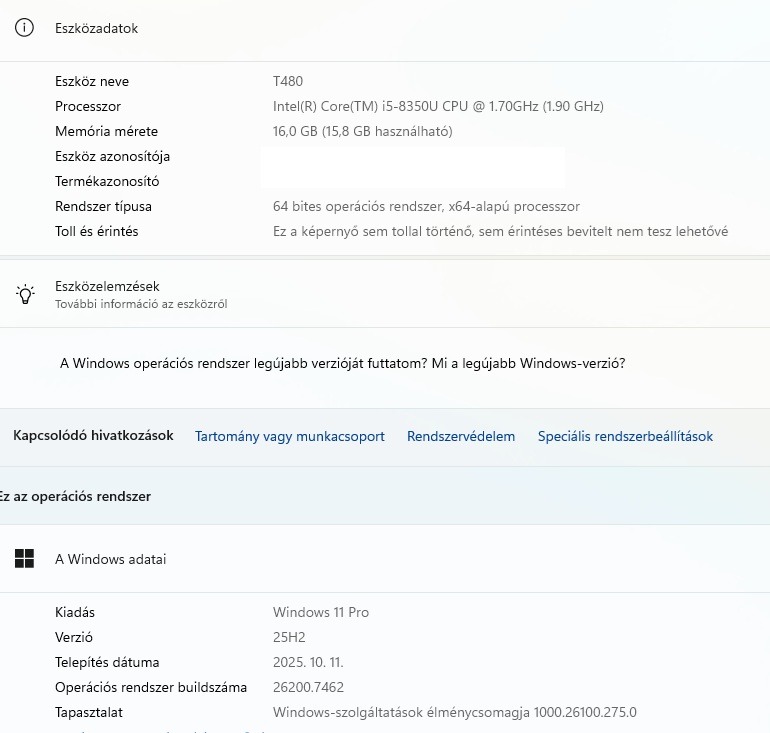The width and height of the screenshot is (770, 733).
Task: Select the Windows 11 Pro edition text
Action: 321,612
